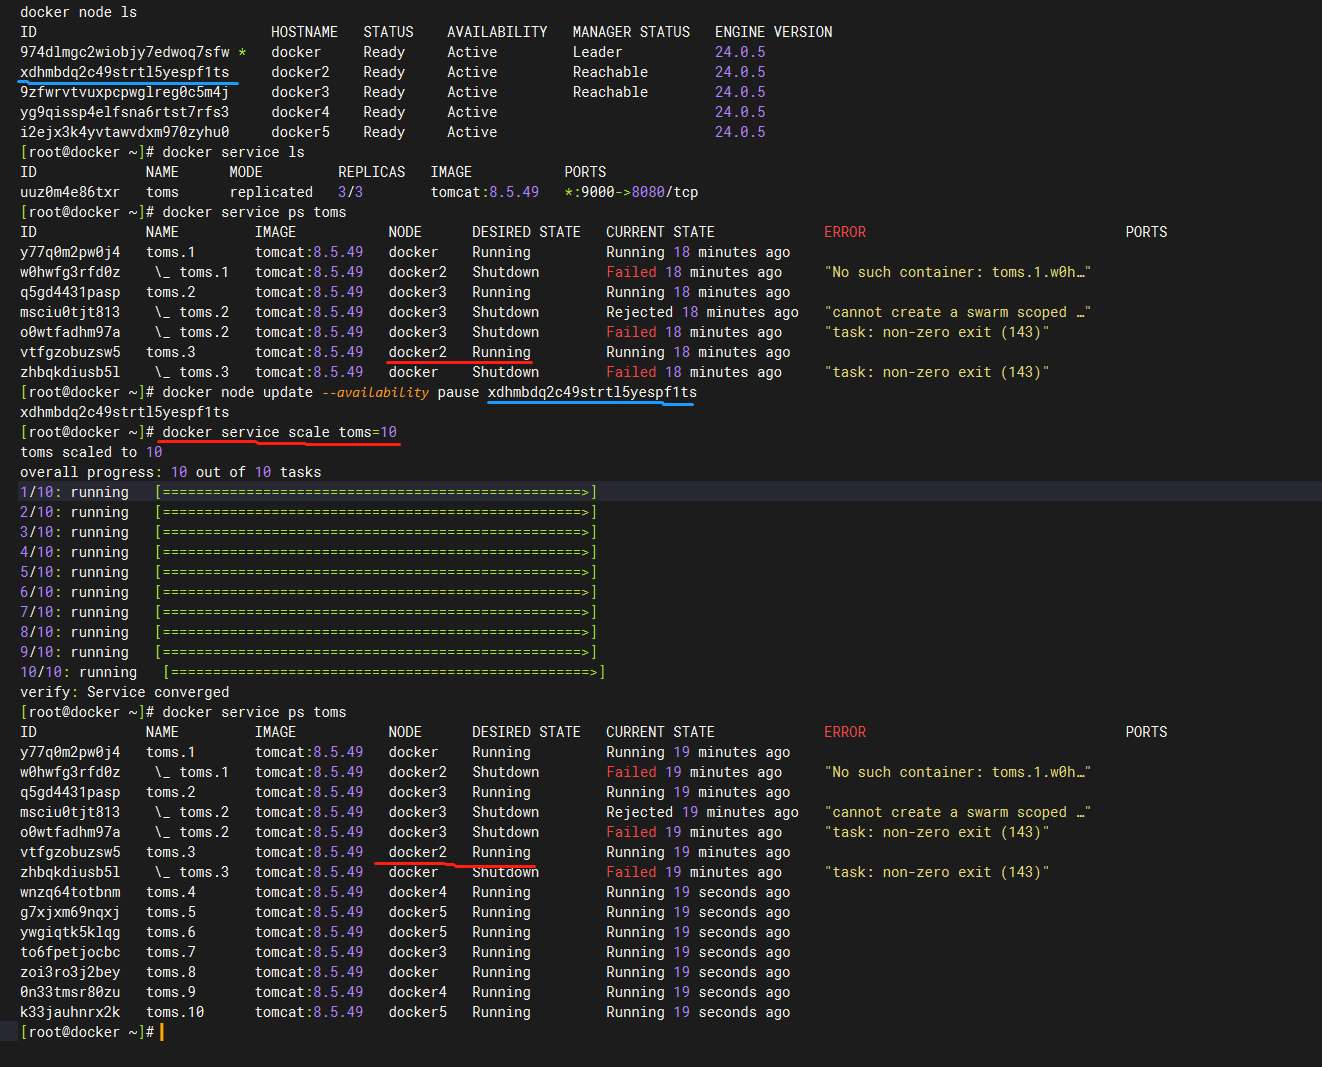
Task: Click the "9/10: running" label
Action: pos(74,652)
